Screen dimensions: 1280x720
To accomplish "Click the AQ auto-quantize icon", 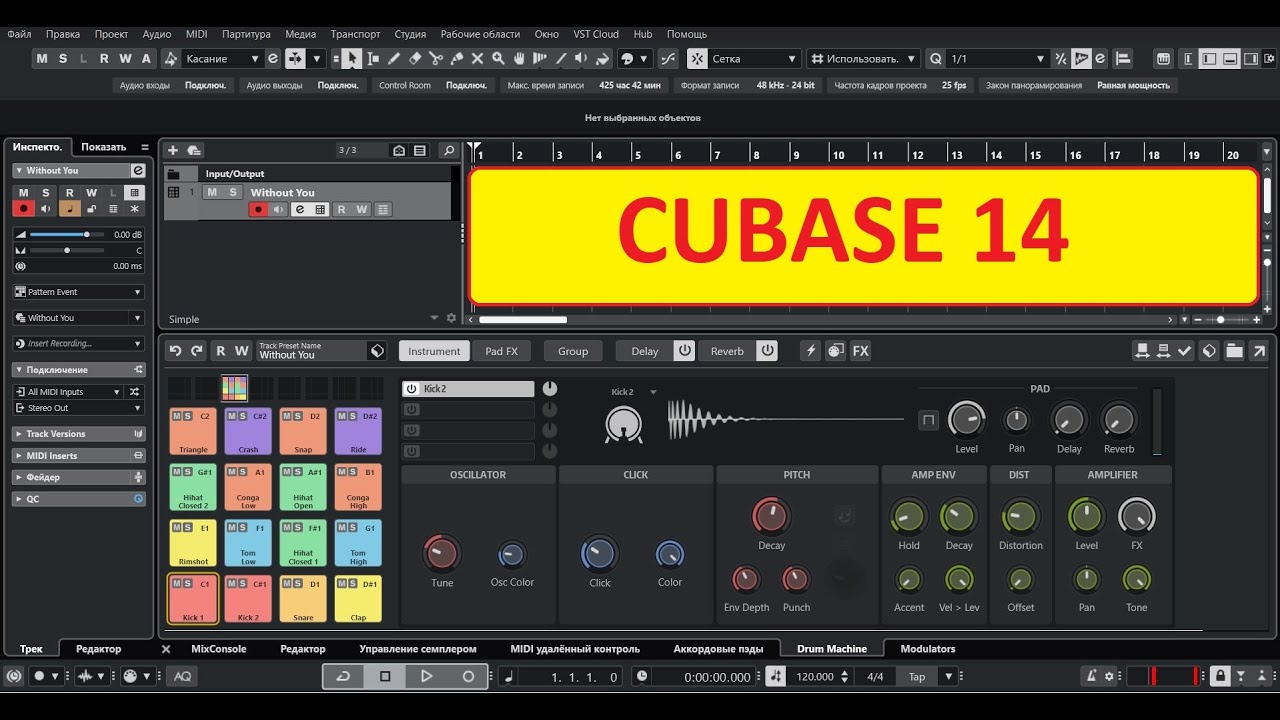I will tap(182, 677).
